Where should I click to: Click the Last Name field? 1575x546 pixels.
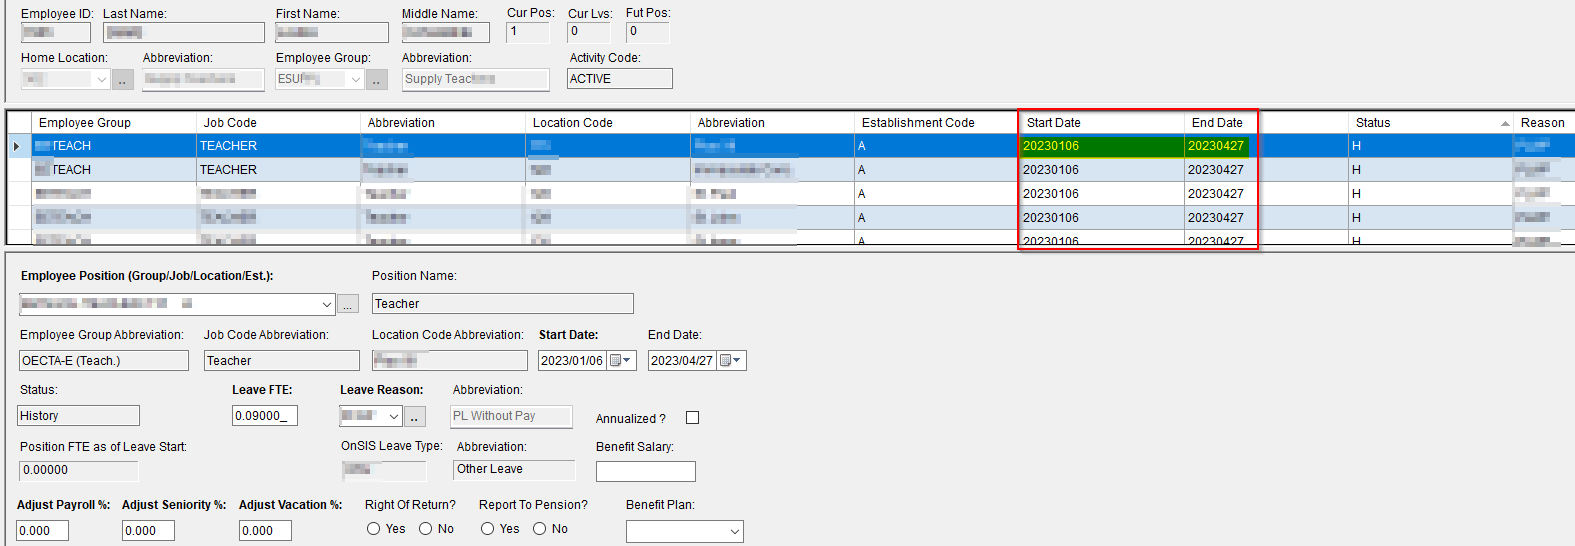(184, 32)
